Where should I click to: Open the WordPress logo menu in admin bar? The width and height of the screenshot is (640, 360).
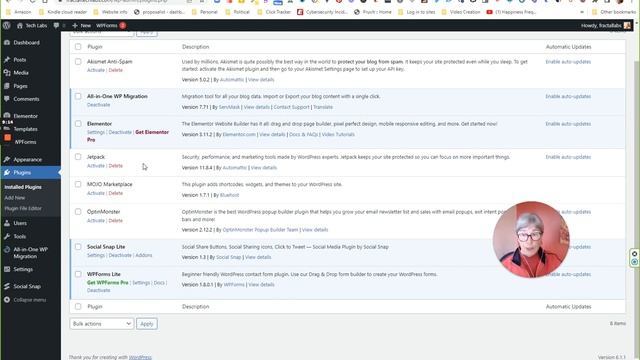(7, 25)
